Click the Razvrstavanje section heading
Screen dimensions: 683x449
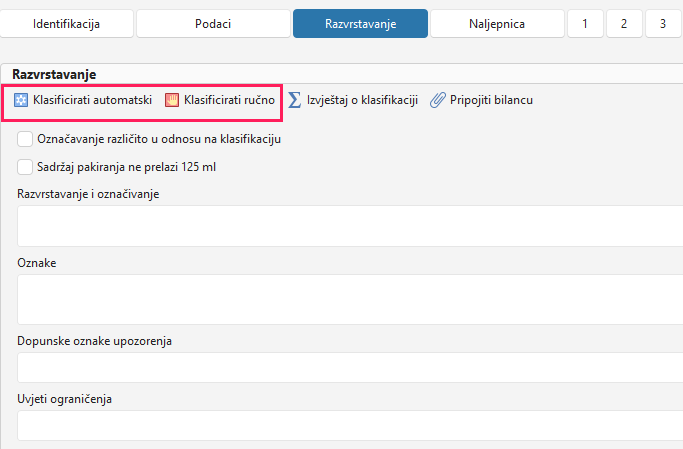[54, 74]
